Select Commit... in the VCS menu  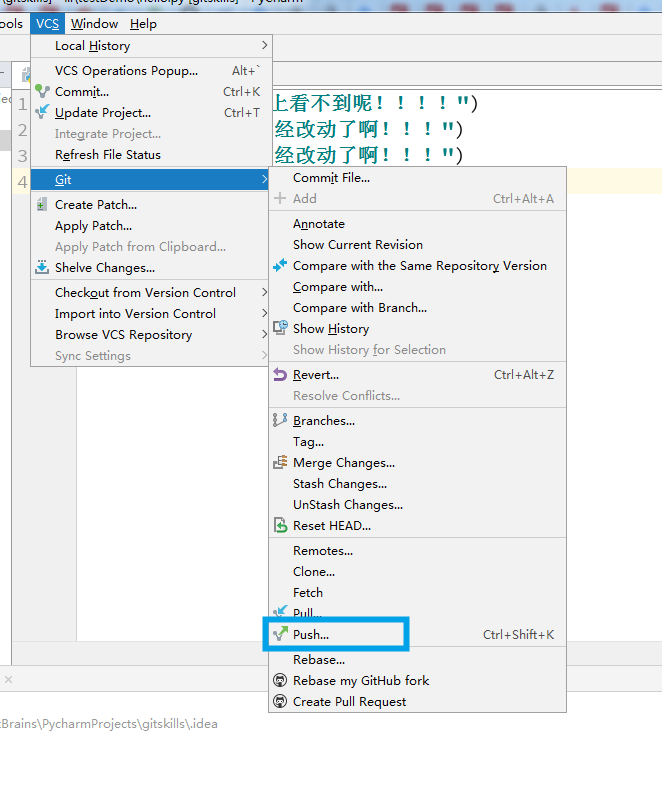151,91
